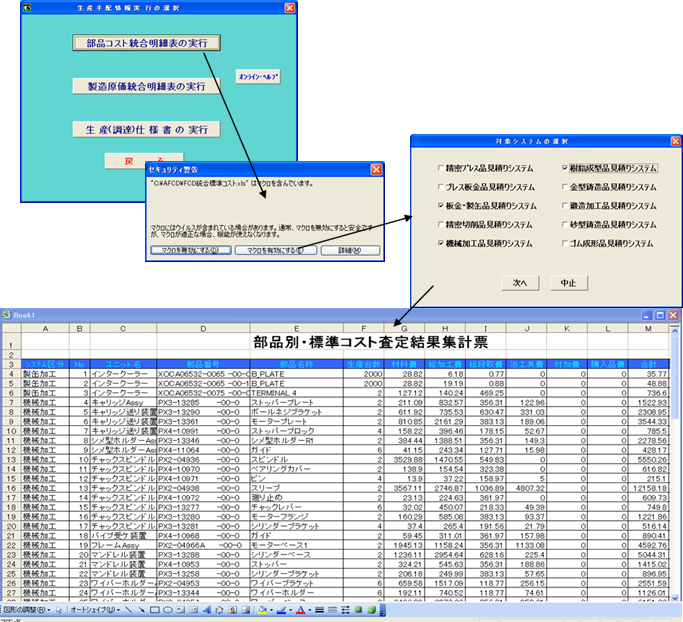Select the Line tool in drawing toolbar
Image resolution: width=683 pixels, height=622 pixels.
(x=128, y=610)
